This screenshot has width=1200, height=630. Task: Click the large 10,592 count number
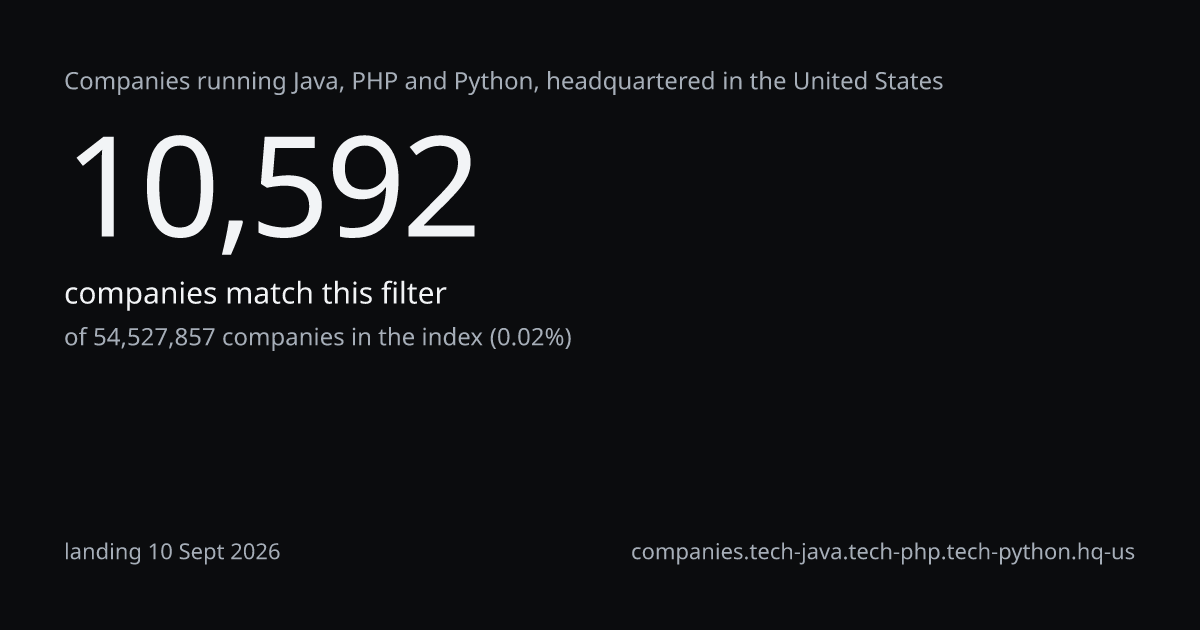click(272, 189)
